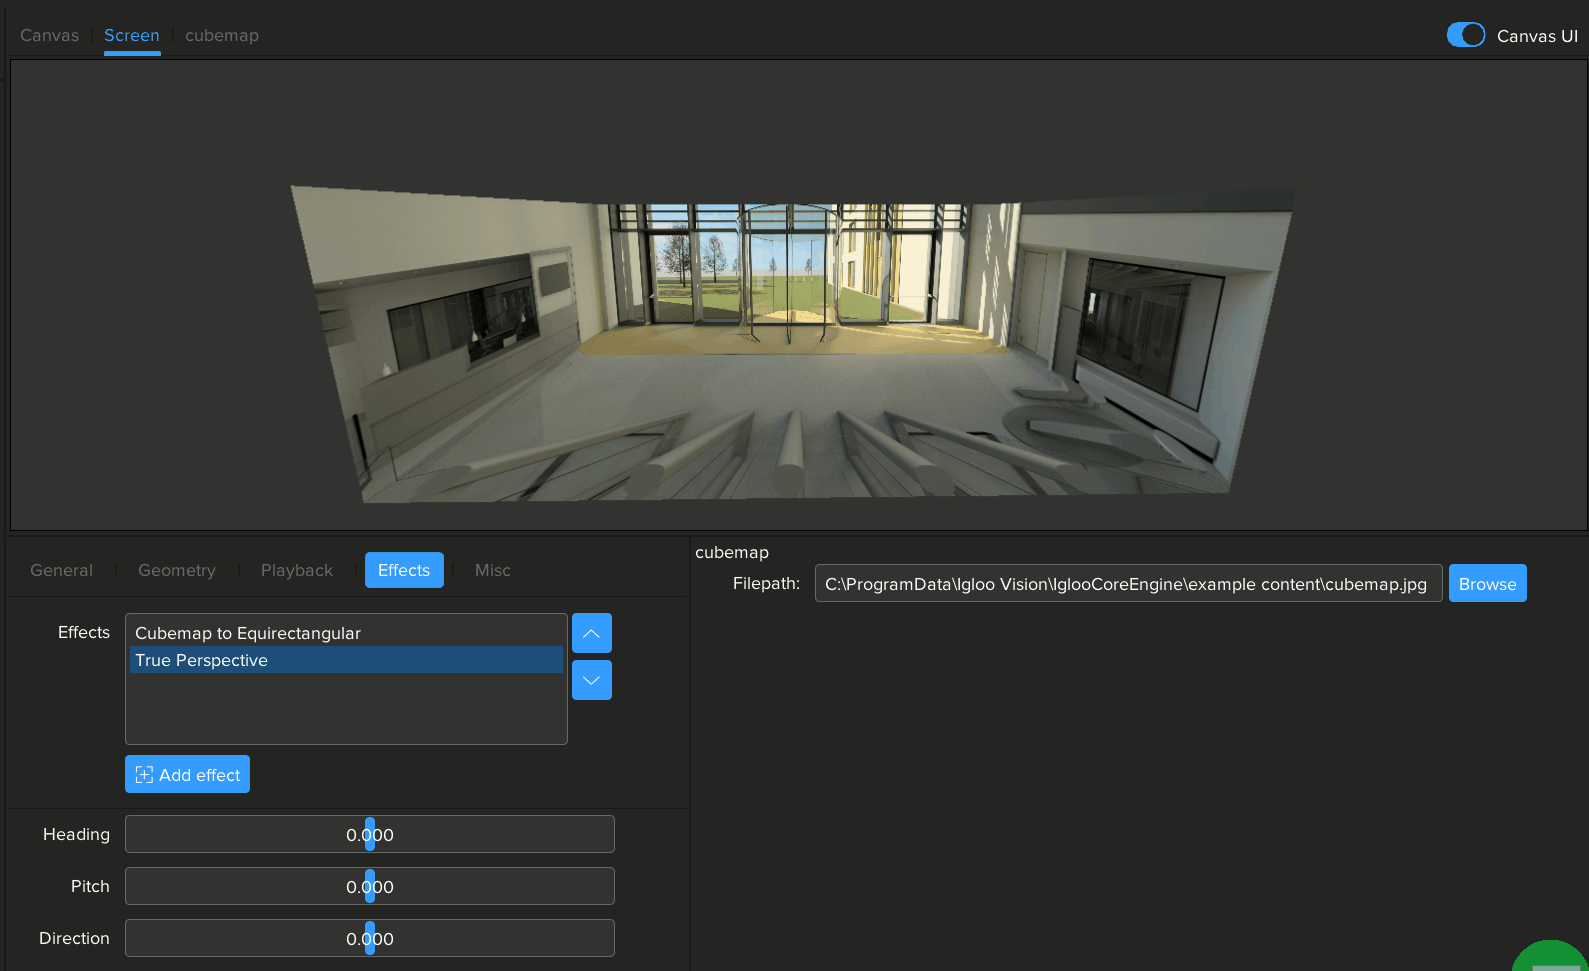The height and width of the screenshot is (971, 1589).
Task: Click the Add effect button
Action: coord(187,774)
